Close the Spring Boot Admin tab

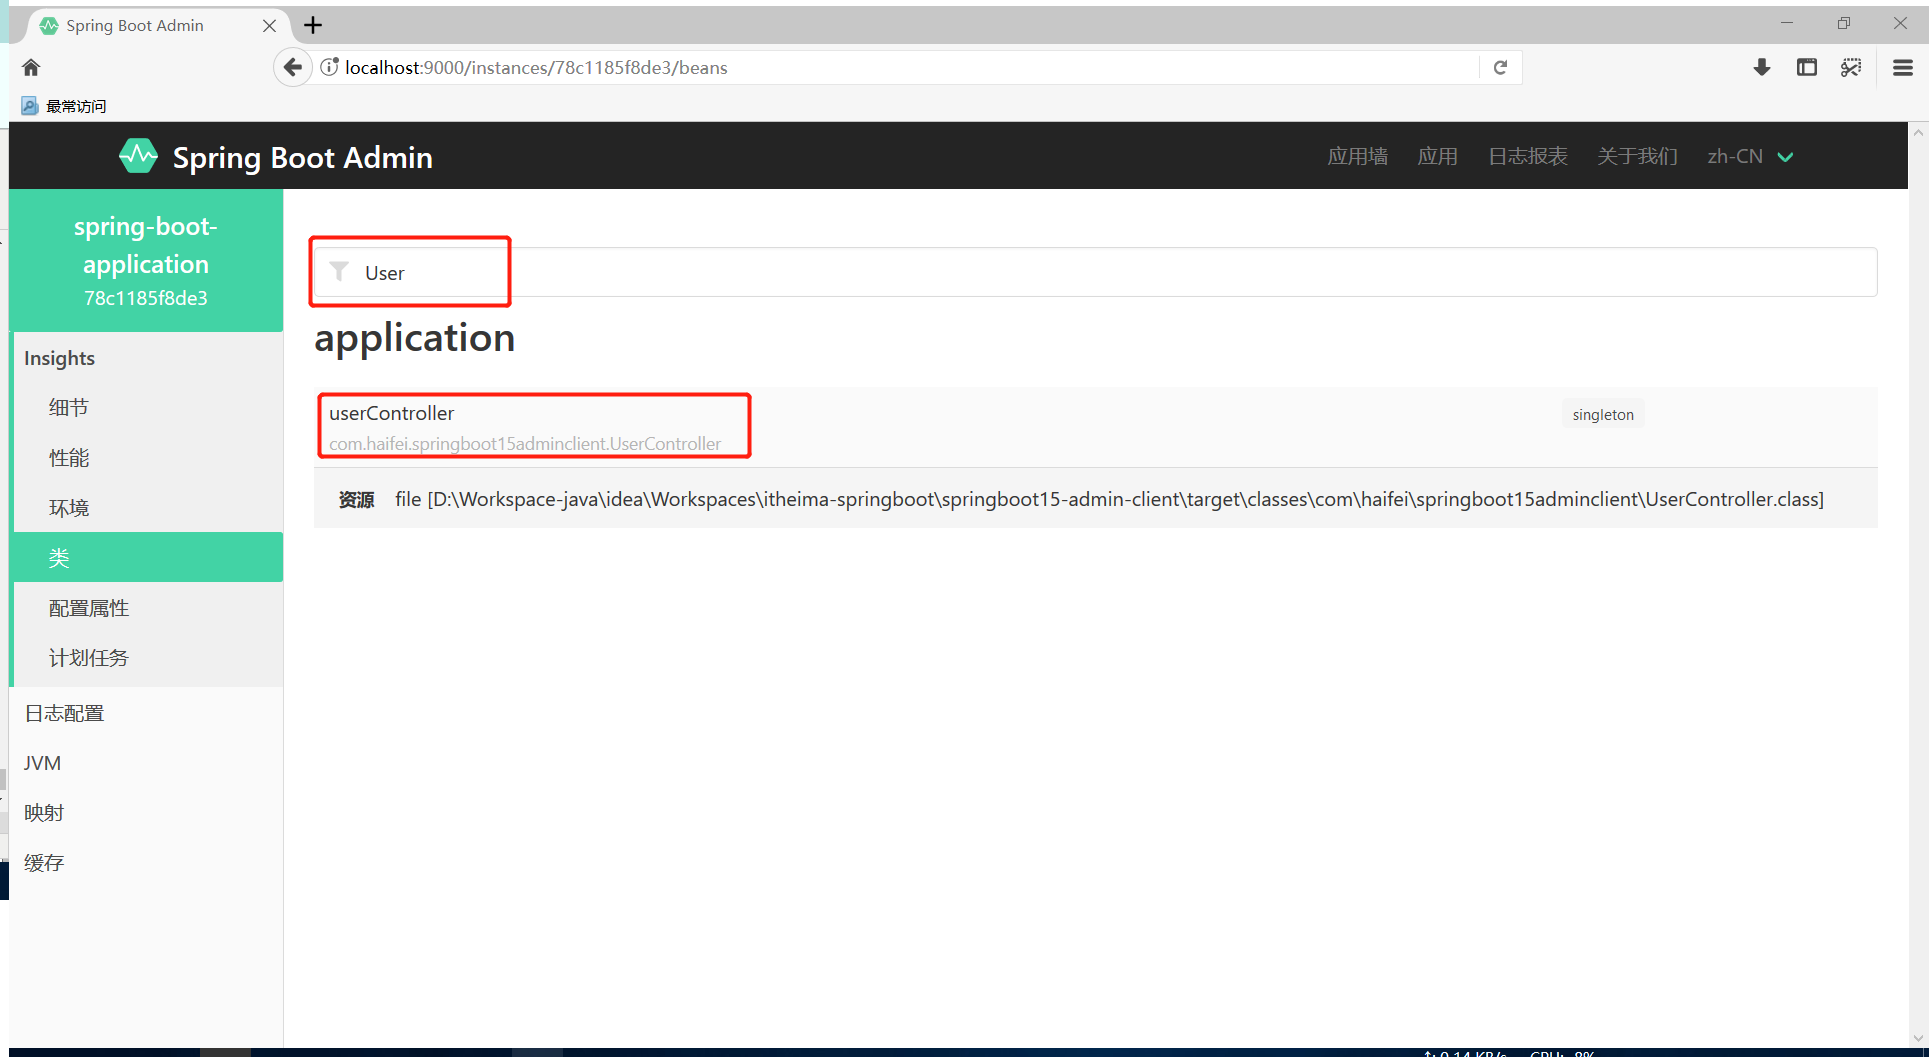point(269,25)
